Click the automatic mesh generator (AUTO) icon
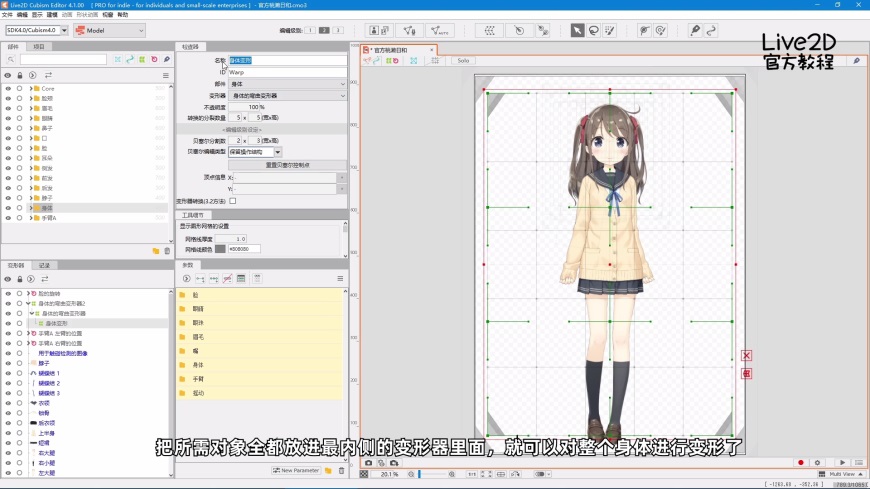Screen dimensions: 870x489 click(x=439, y=31)
